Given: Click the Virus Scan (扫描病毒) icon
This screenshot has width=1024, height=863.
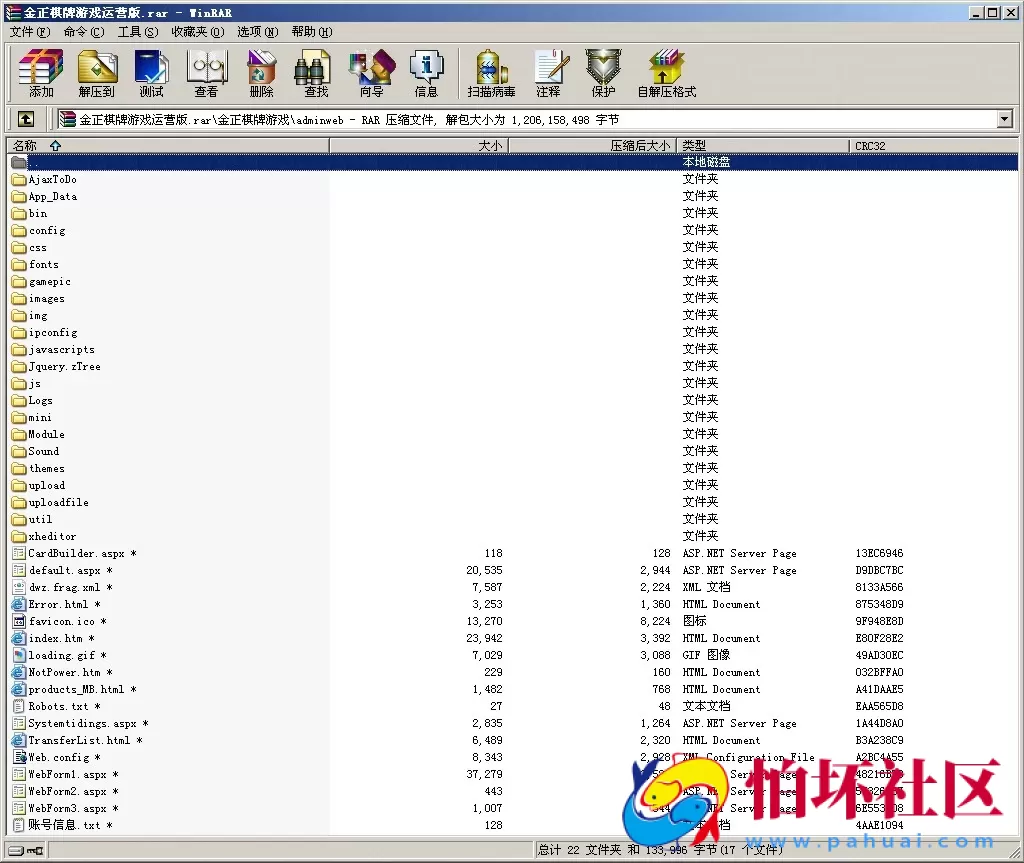Looking at the screenshot, I should (491, 73).
